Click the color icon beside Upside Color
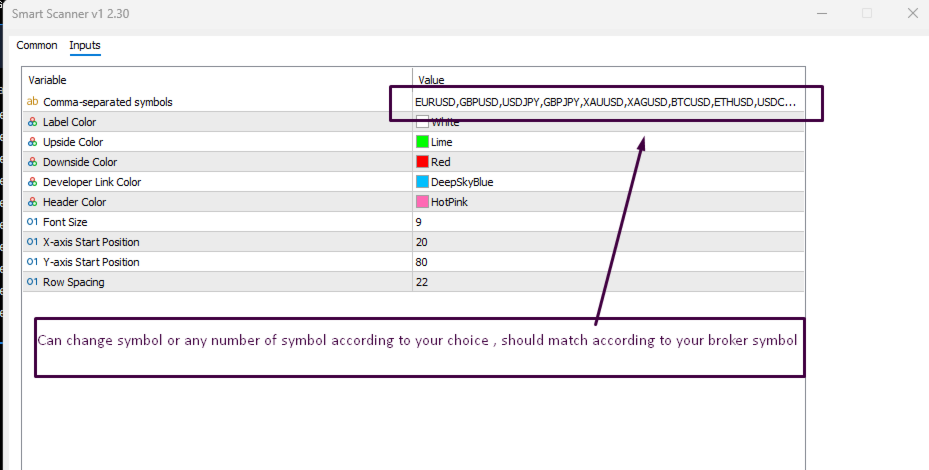 tap(33, 142)
